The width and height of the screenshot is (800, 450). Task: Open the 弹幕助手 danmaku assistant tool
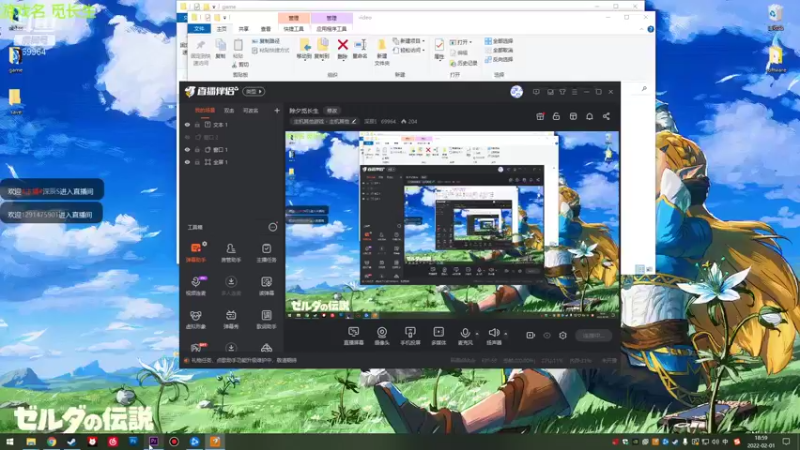coord(195,252)
